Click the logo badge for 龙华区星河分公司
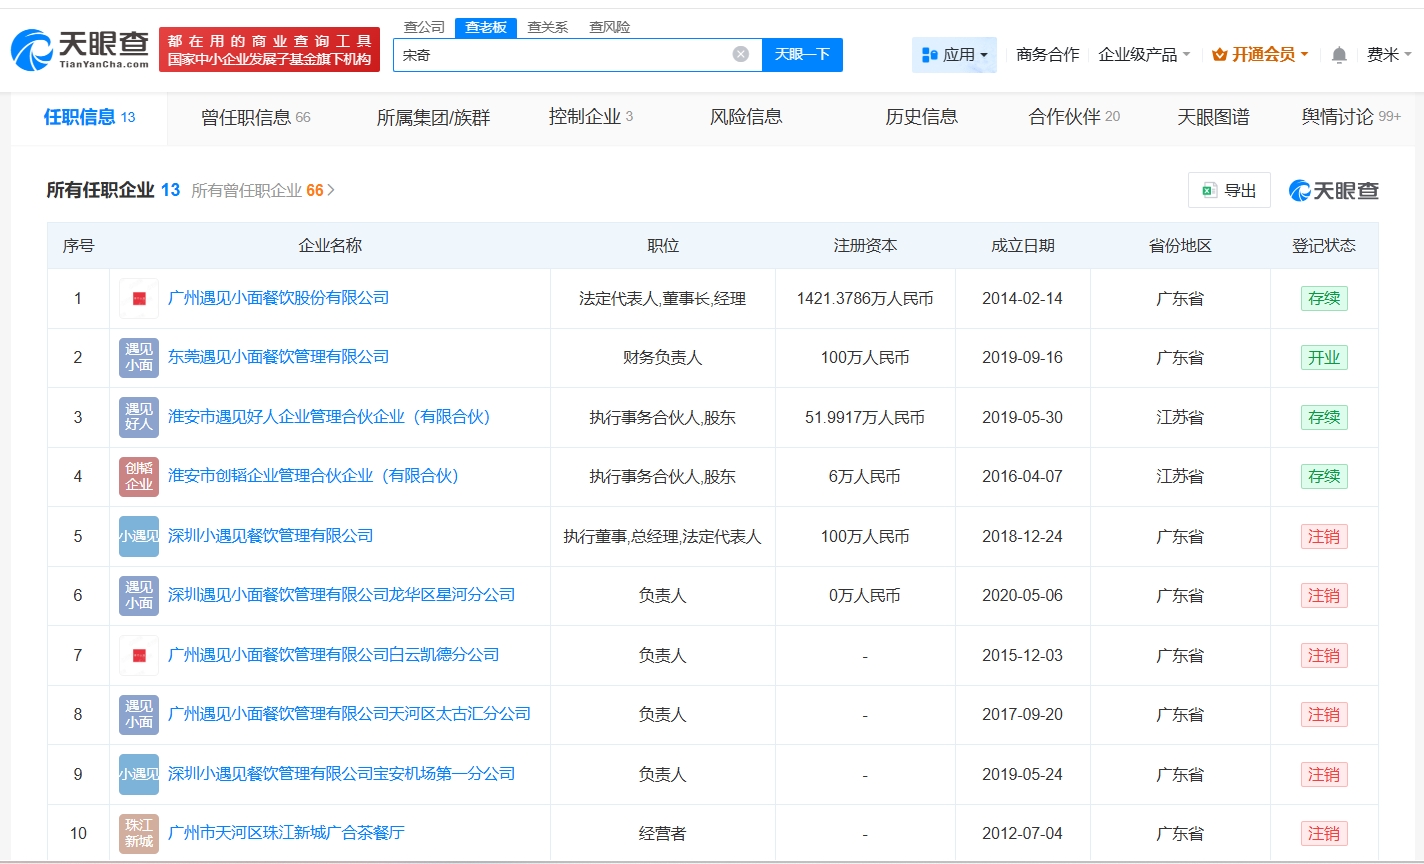Viewport: 1424px width, 864px height. click(x=139, y=595)
